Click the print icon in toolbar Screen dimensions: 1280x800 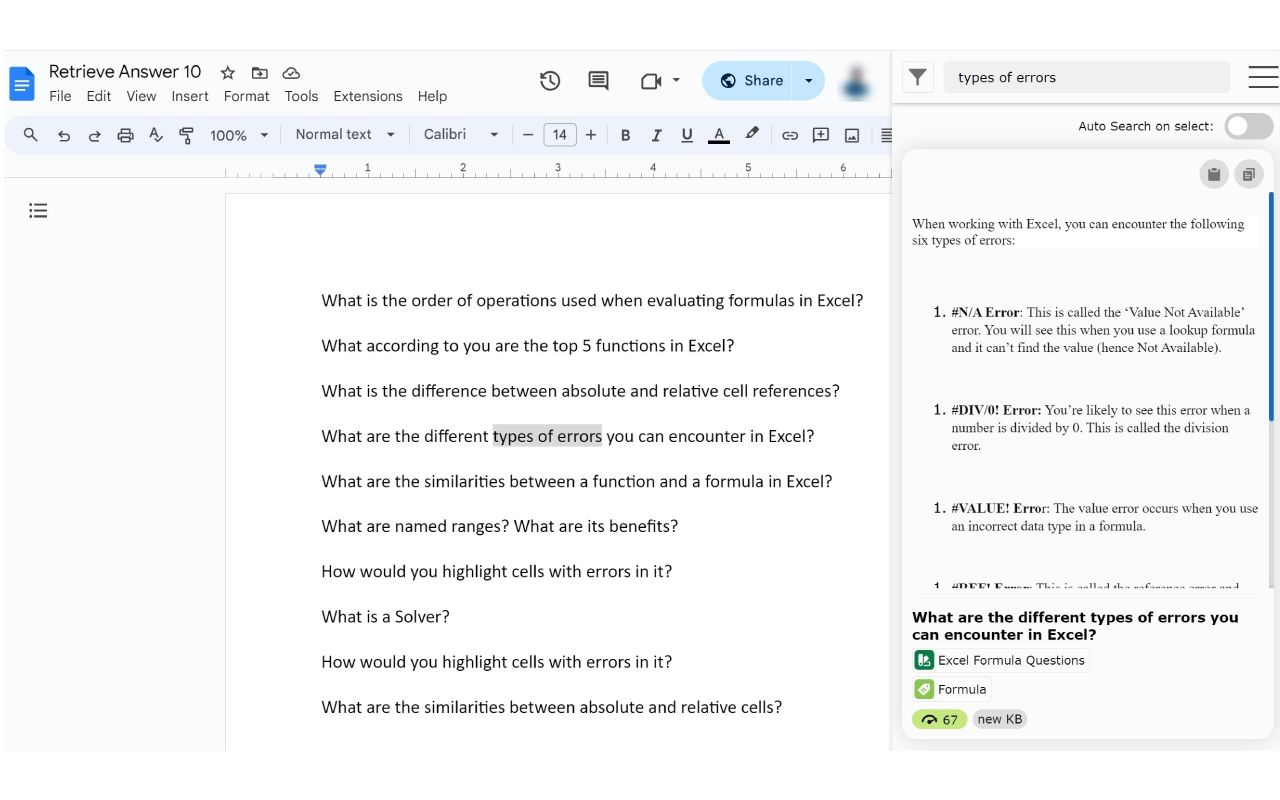[125, 135]
